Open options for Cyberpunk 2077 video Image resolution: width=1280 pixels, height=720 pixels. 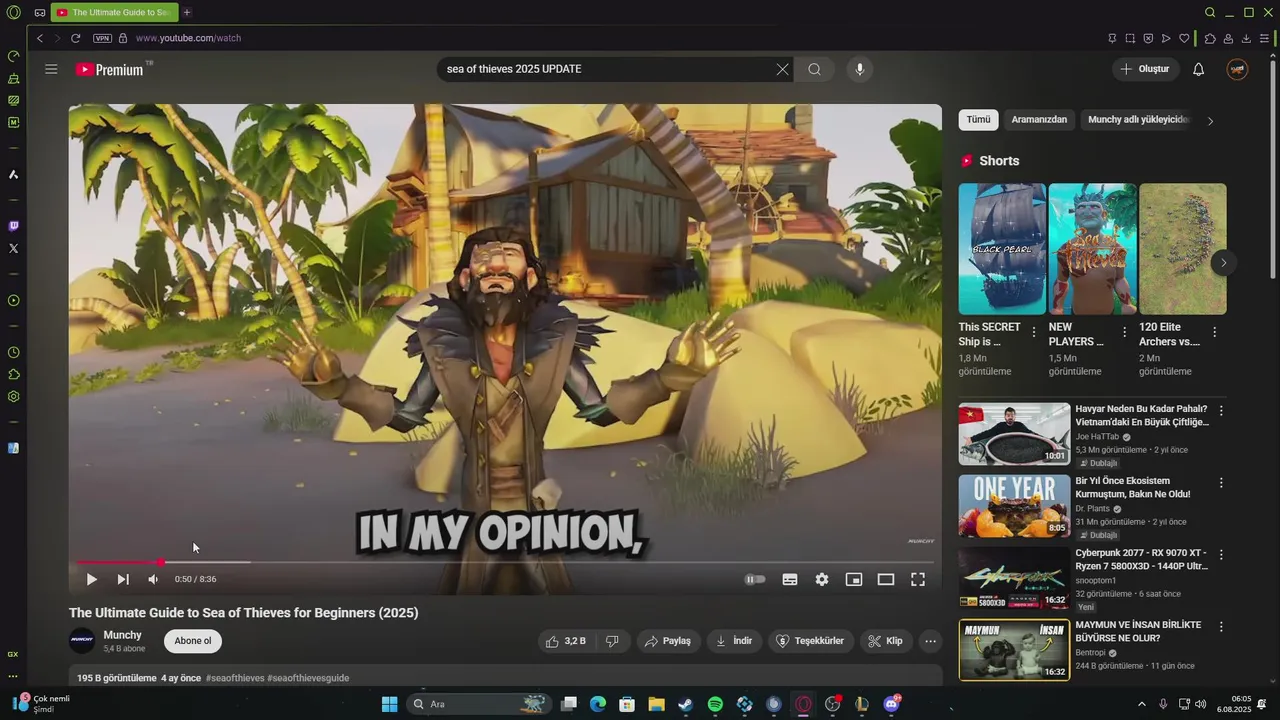tap(1221, 555)
